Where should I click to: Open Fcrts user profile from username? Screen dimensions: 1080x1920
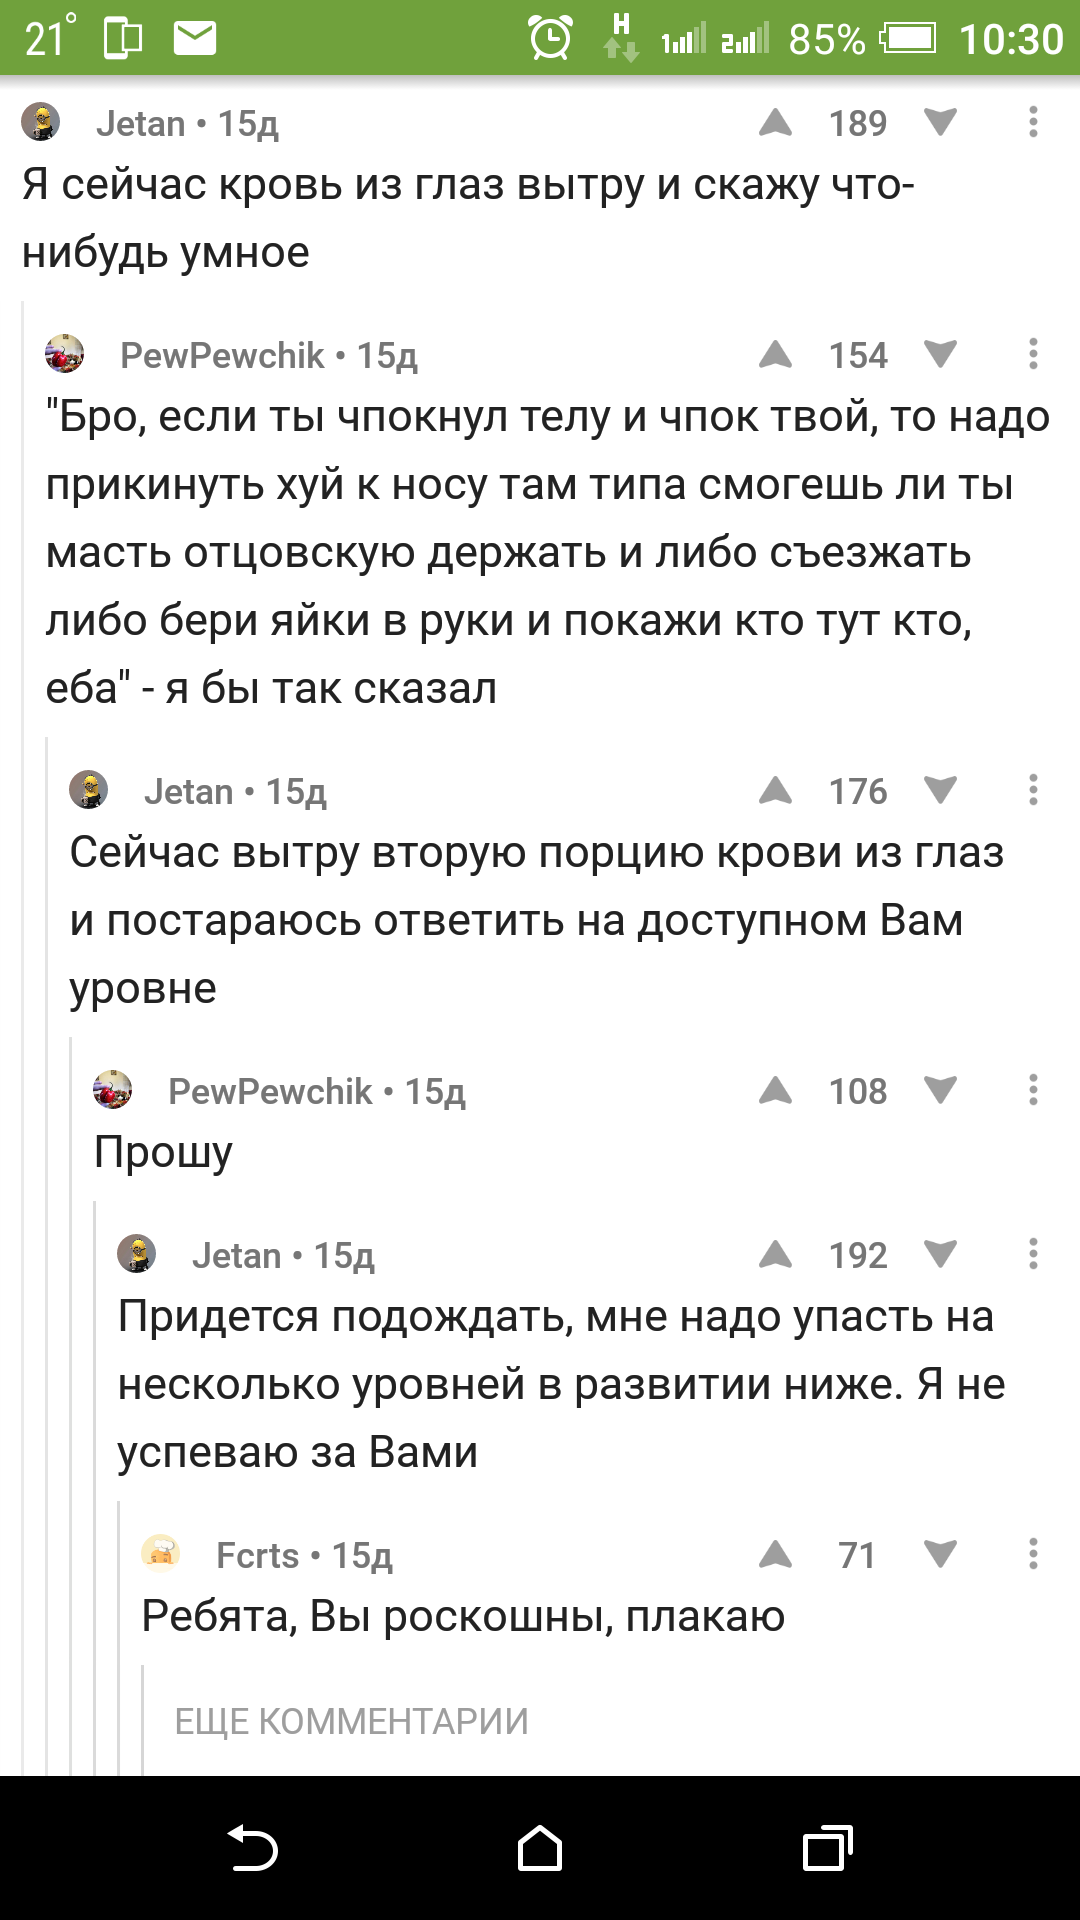pyautogui.click(x=258, y=1556)
